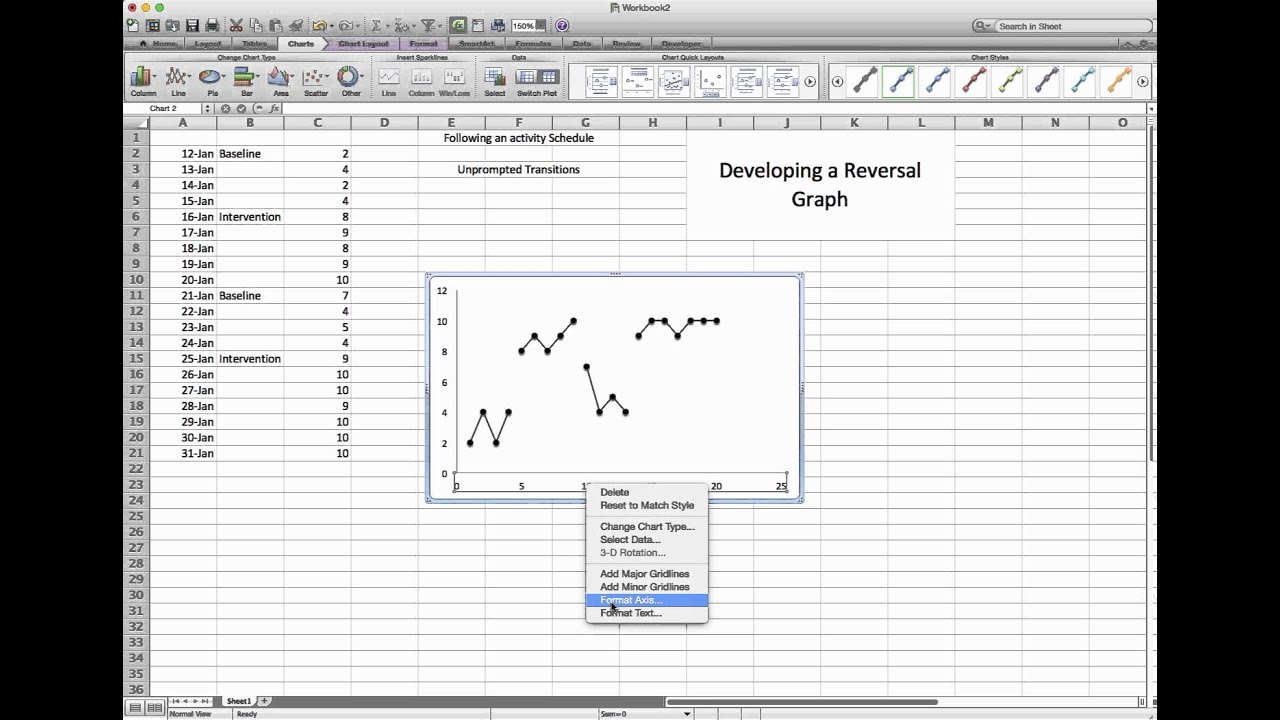The image size is (1280, 720).
Task: Click the Print icon in toolbar
Action: tap(212, 26)
